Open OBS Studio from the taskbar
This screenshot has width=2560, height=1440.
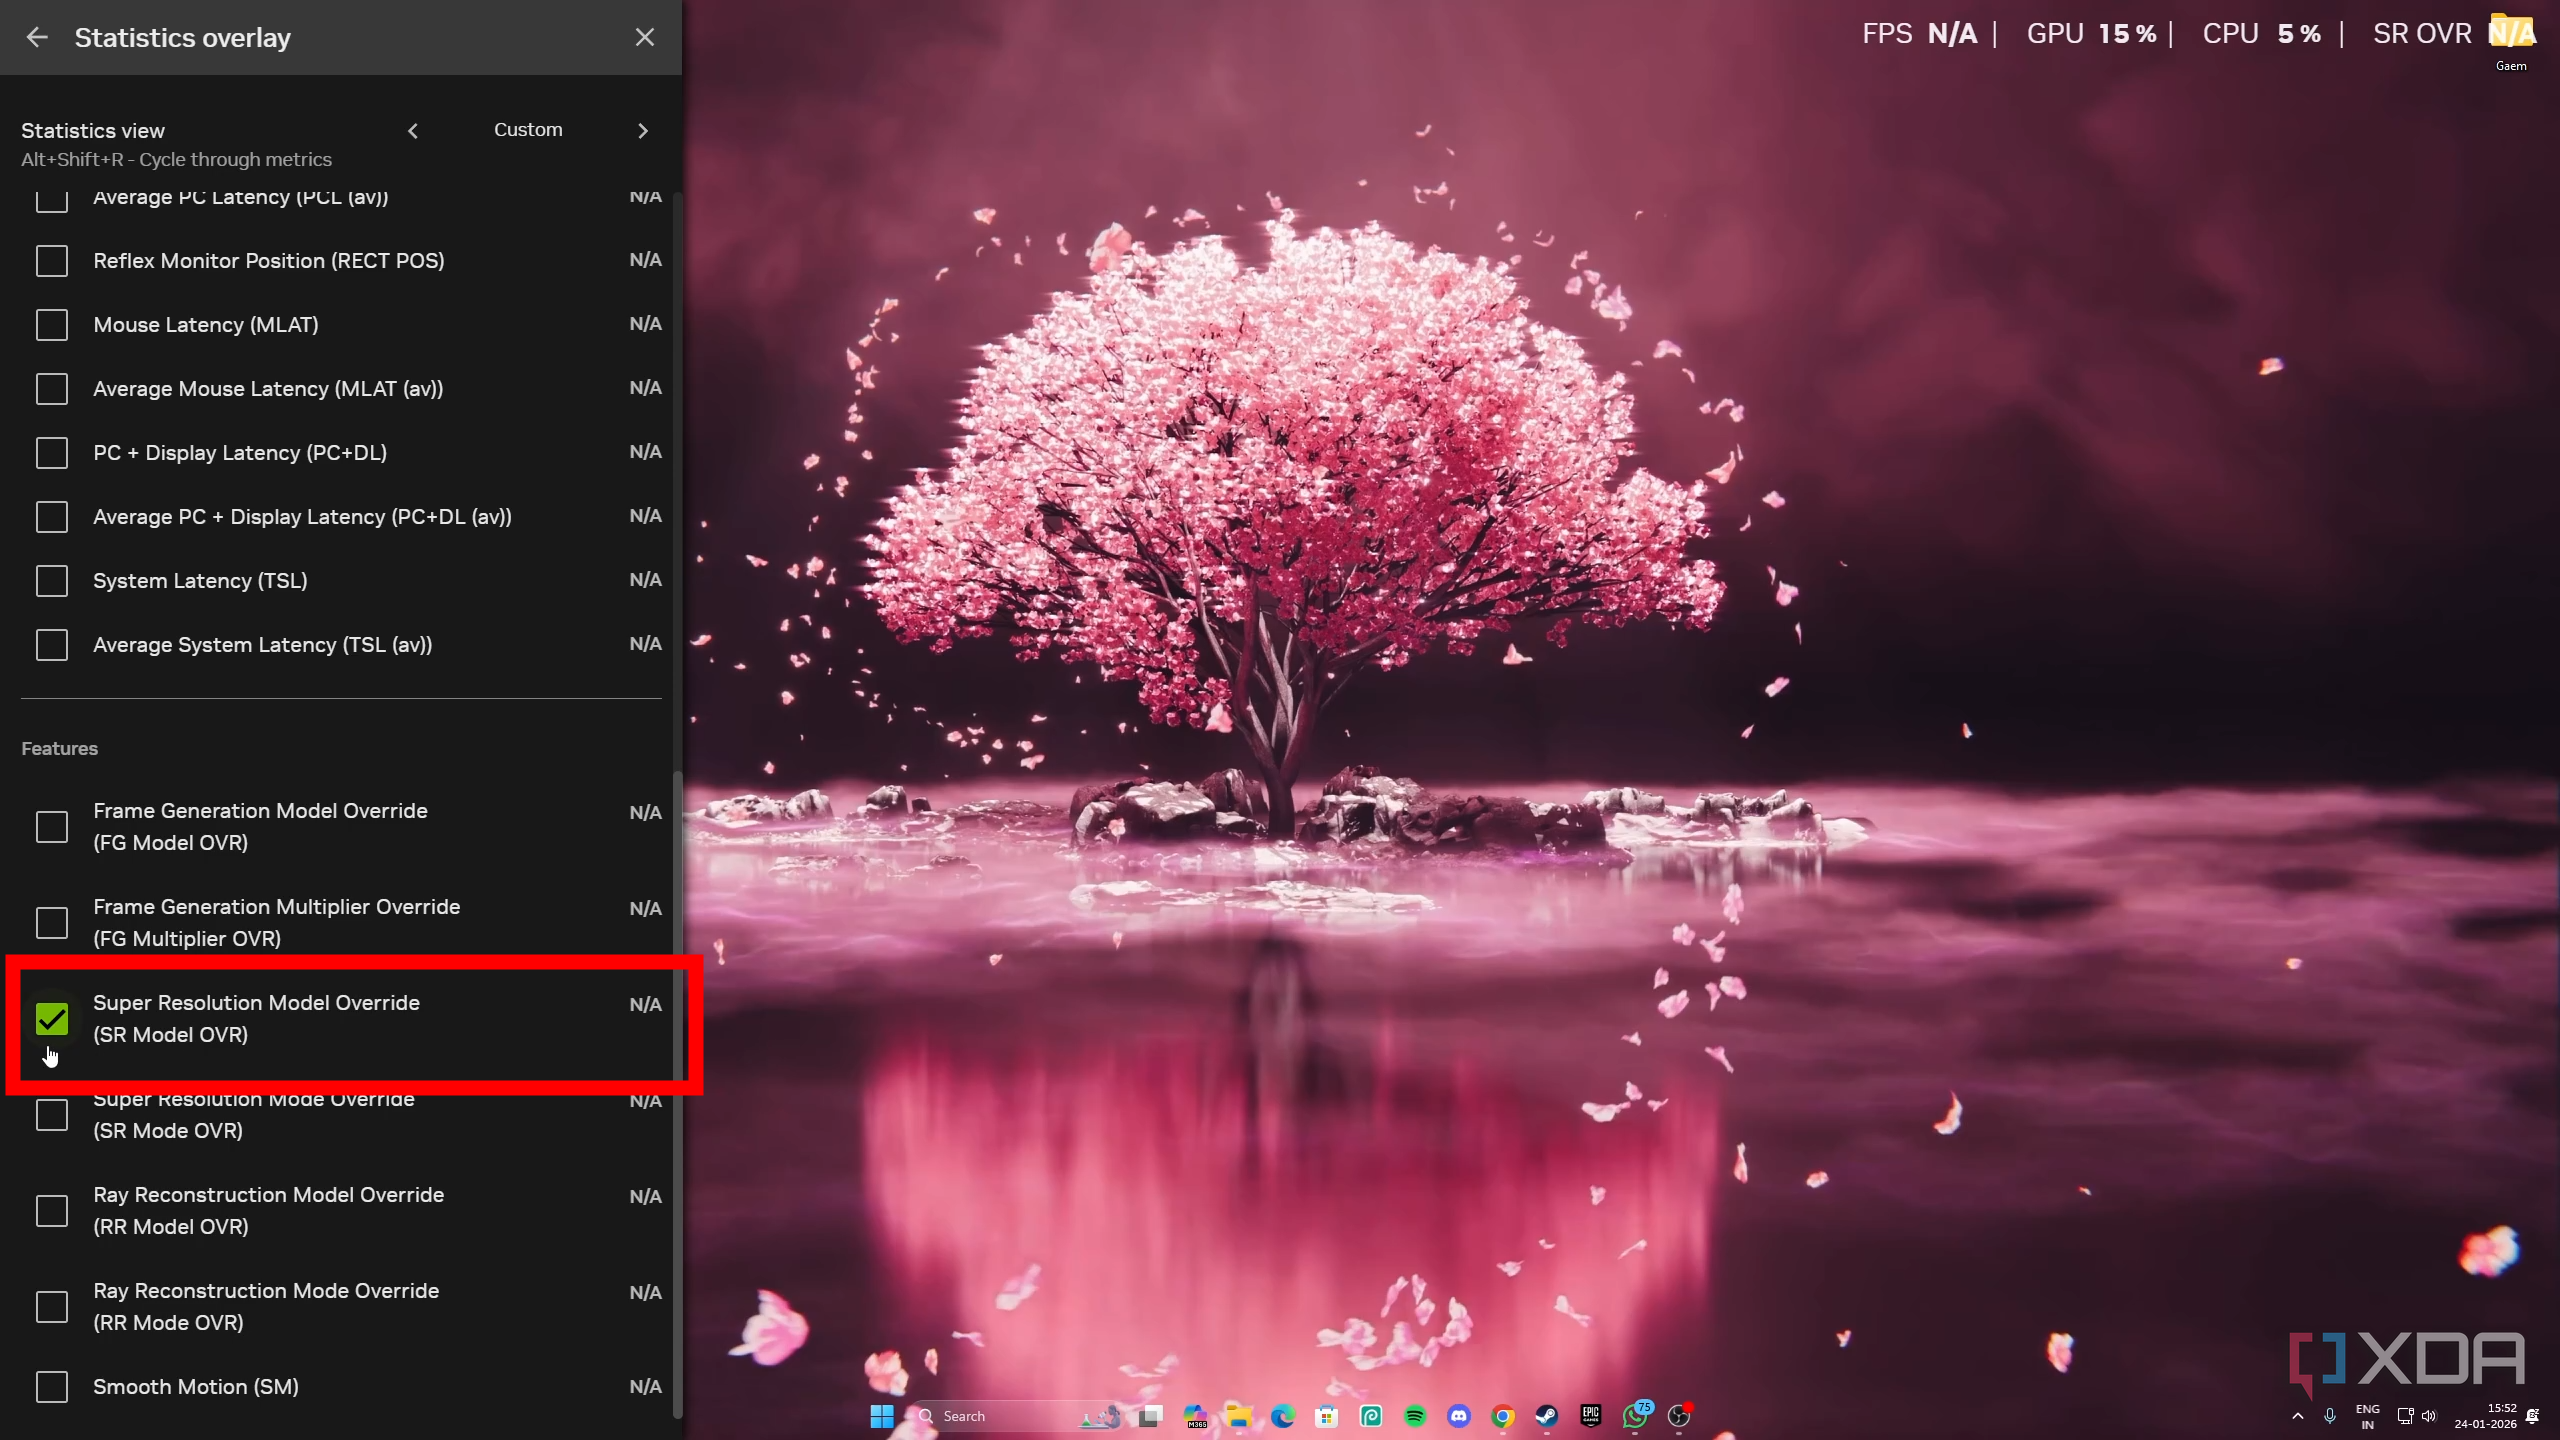click(1679, 1416)
